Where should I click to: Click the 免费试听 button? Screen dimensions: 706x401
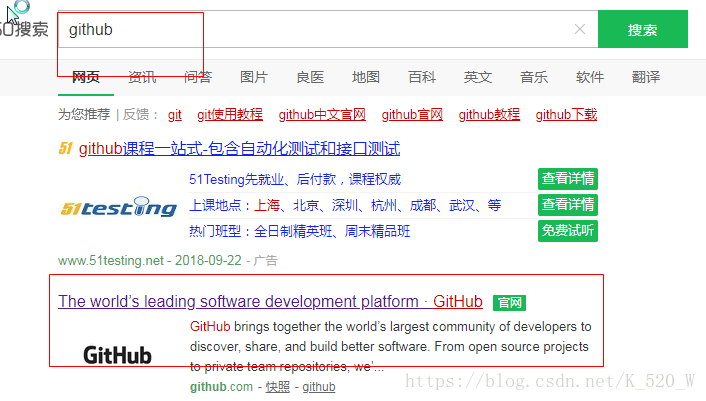coord(568,231)
